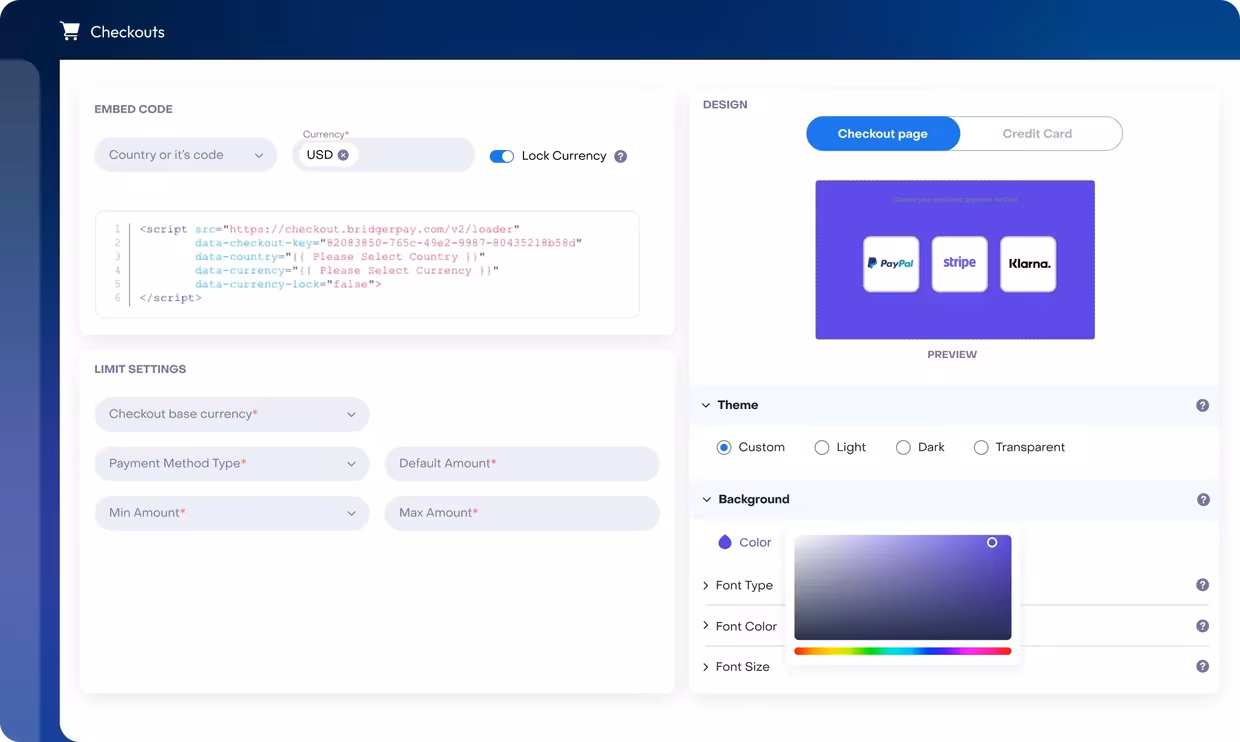Open the Payment Method Type dropdown
1240x742 pixels.
tap(232, 463)
